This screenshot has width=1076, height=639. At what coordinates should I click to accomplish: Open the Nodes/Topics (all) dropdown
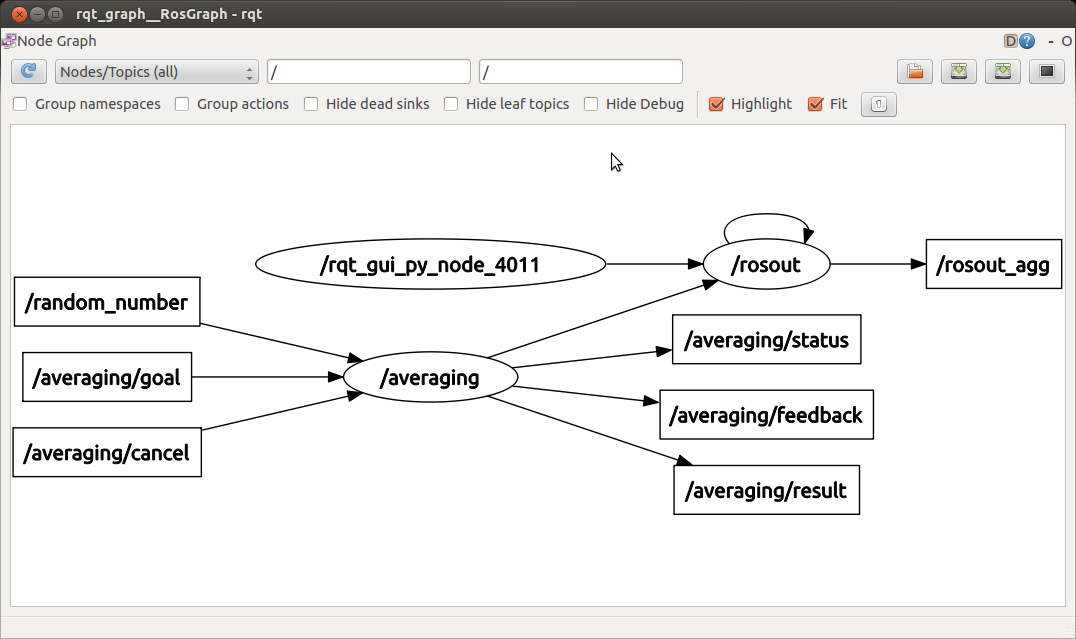tap(157, 72)
